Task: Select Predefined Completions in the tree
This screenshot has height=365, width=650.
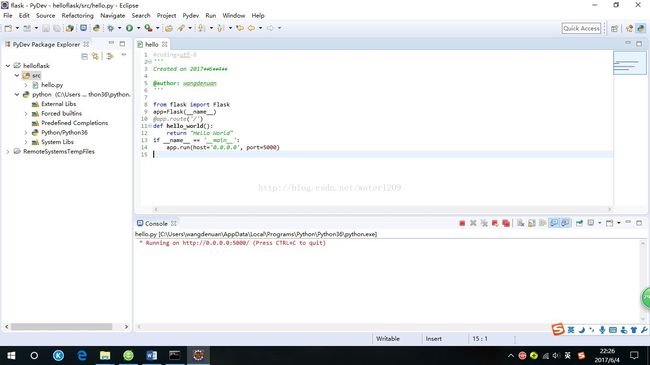Action: click(x=75, y=123)
